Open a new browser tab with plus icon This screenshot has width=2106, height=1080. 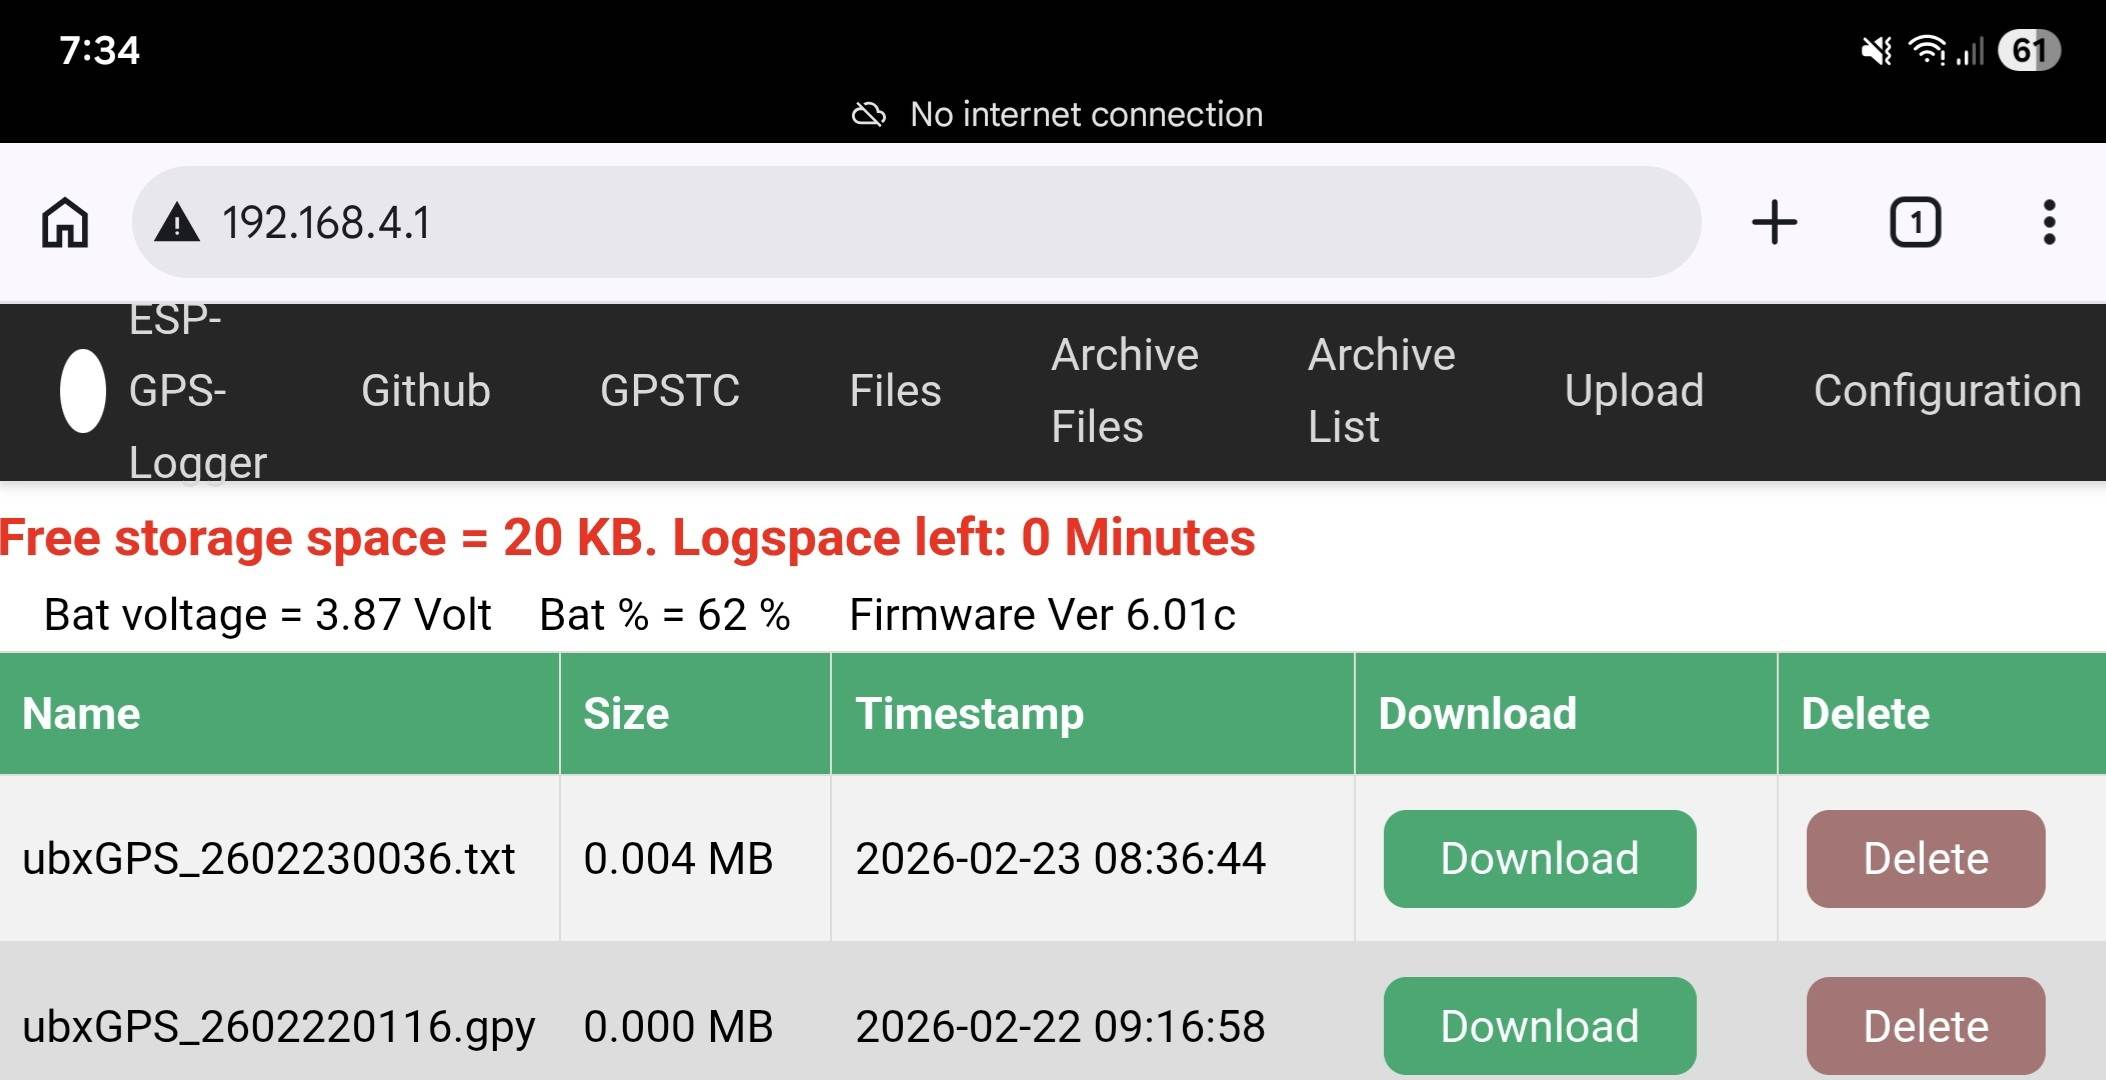point(1775,222)
